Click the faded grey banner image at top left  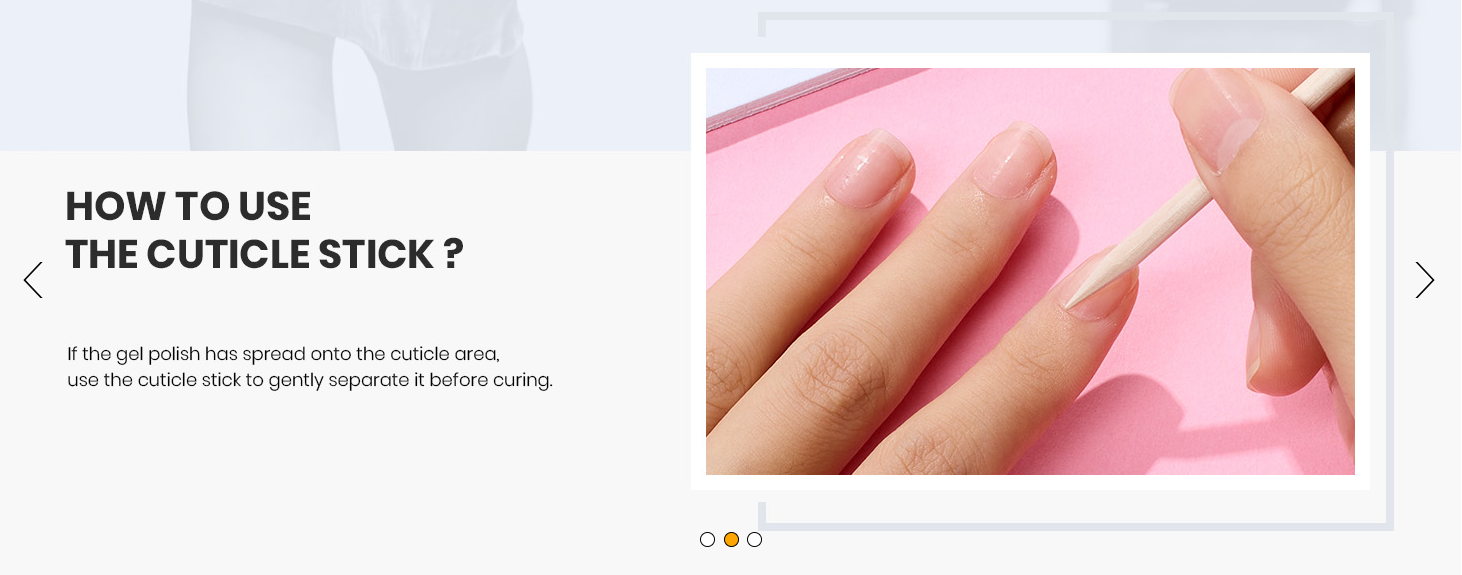tap(360, 75)
